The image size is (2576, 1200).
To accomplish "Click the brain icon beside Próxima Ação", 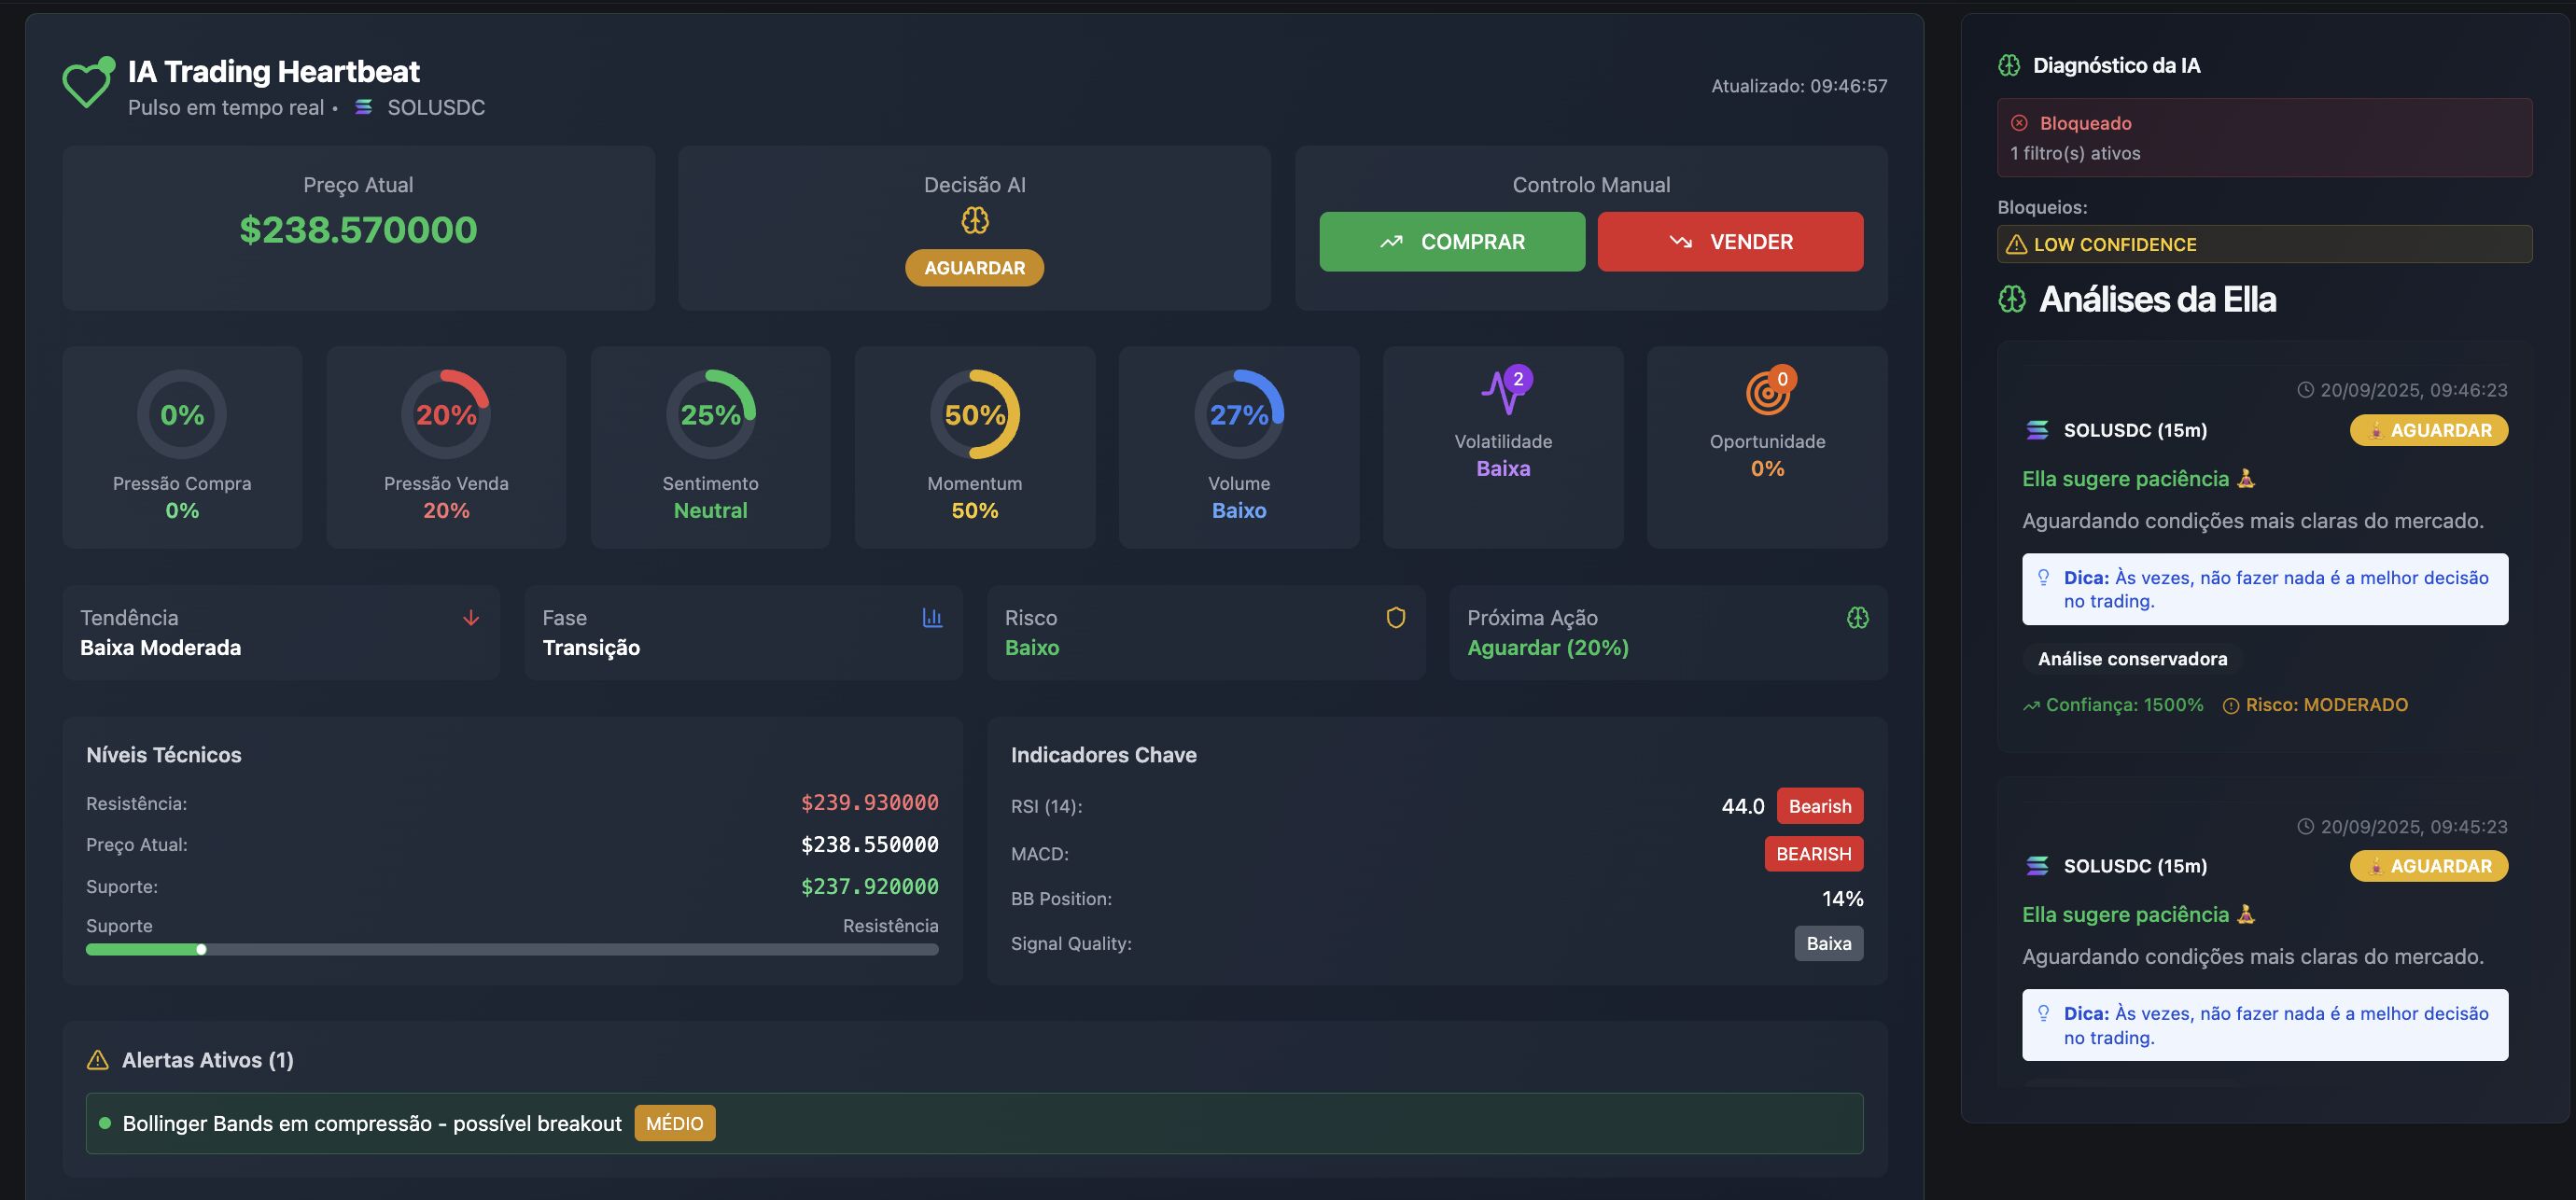I will click(x=1859, y=617).
